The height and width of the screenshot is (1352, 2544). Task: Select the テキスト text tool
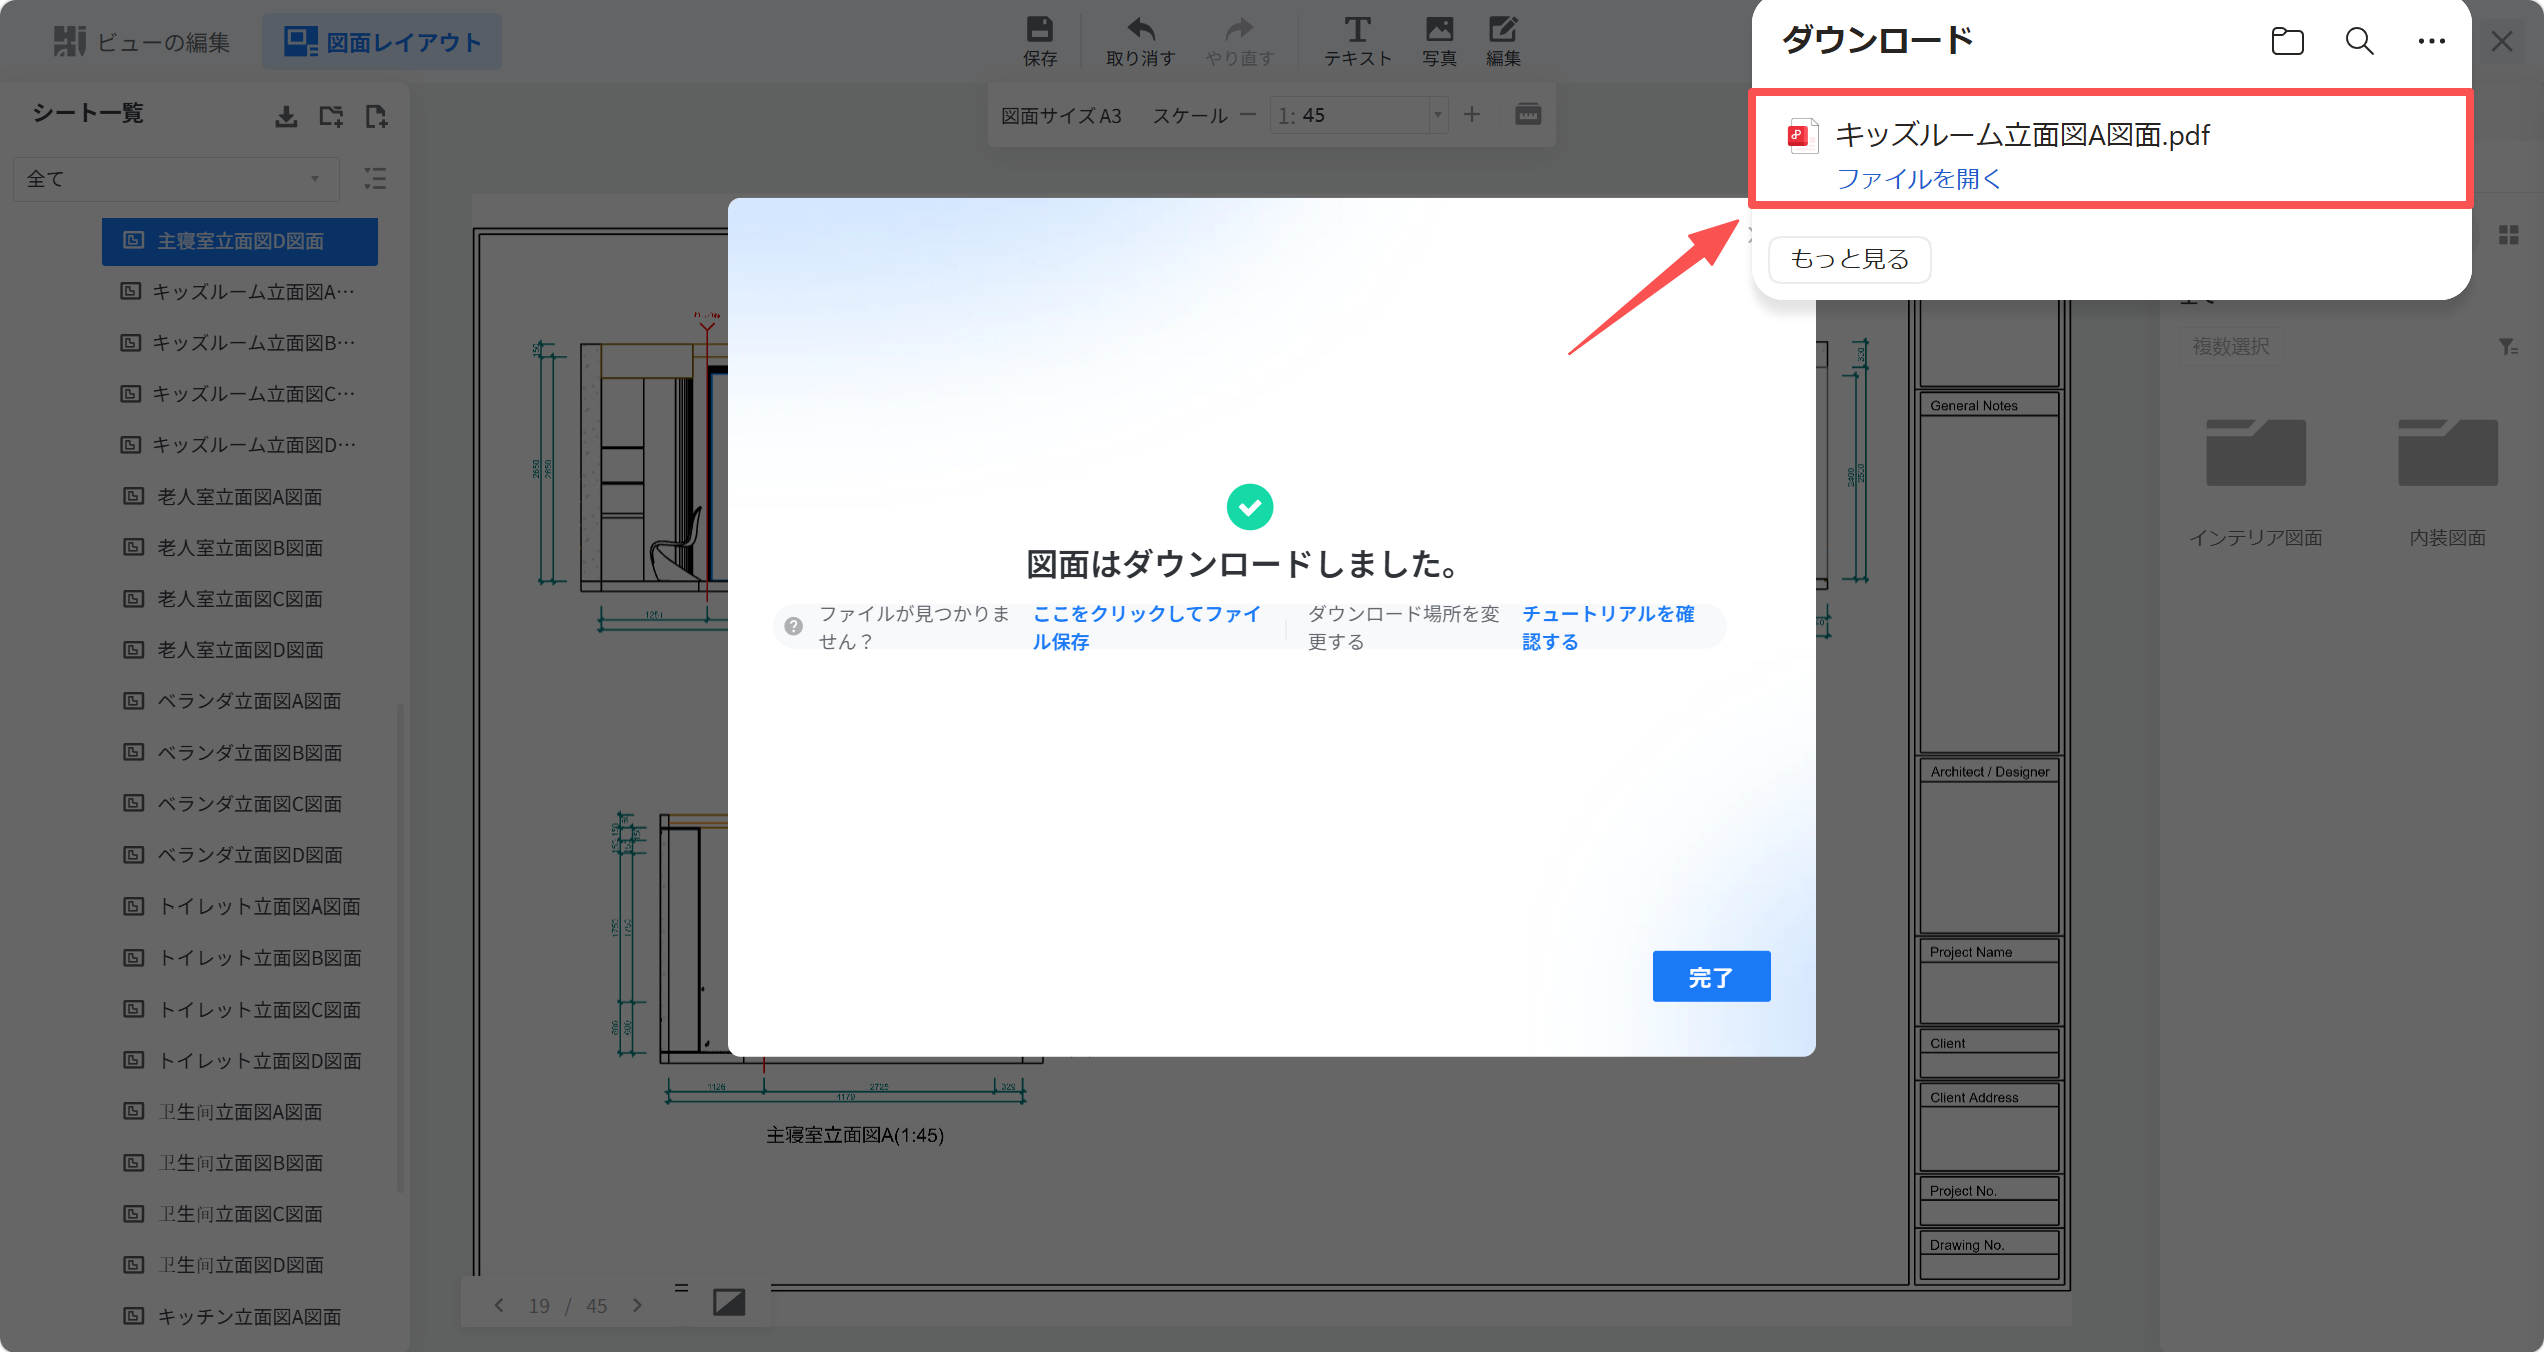click(1357, 41)
